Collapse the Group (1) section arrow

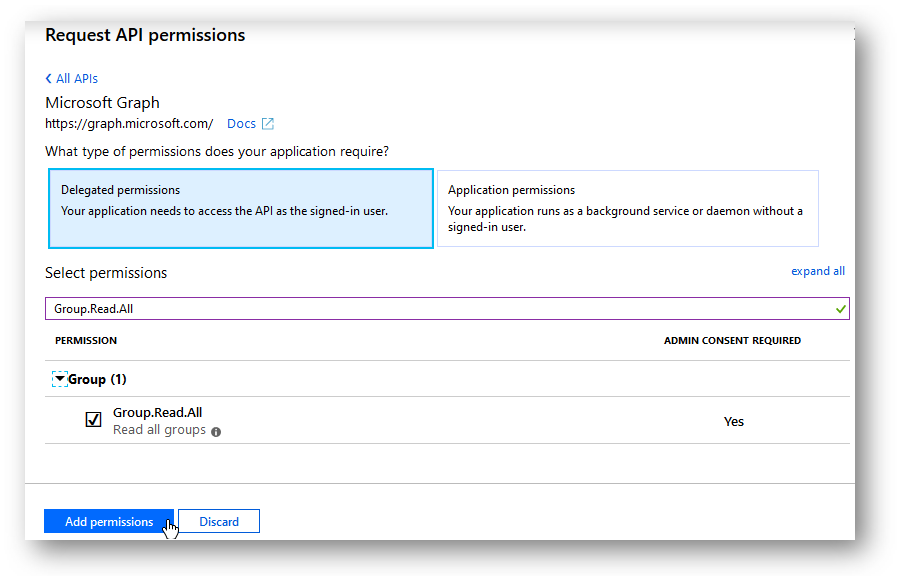tap(59, 379)
